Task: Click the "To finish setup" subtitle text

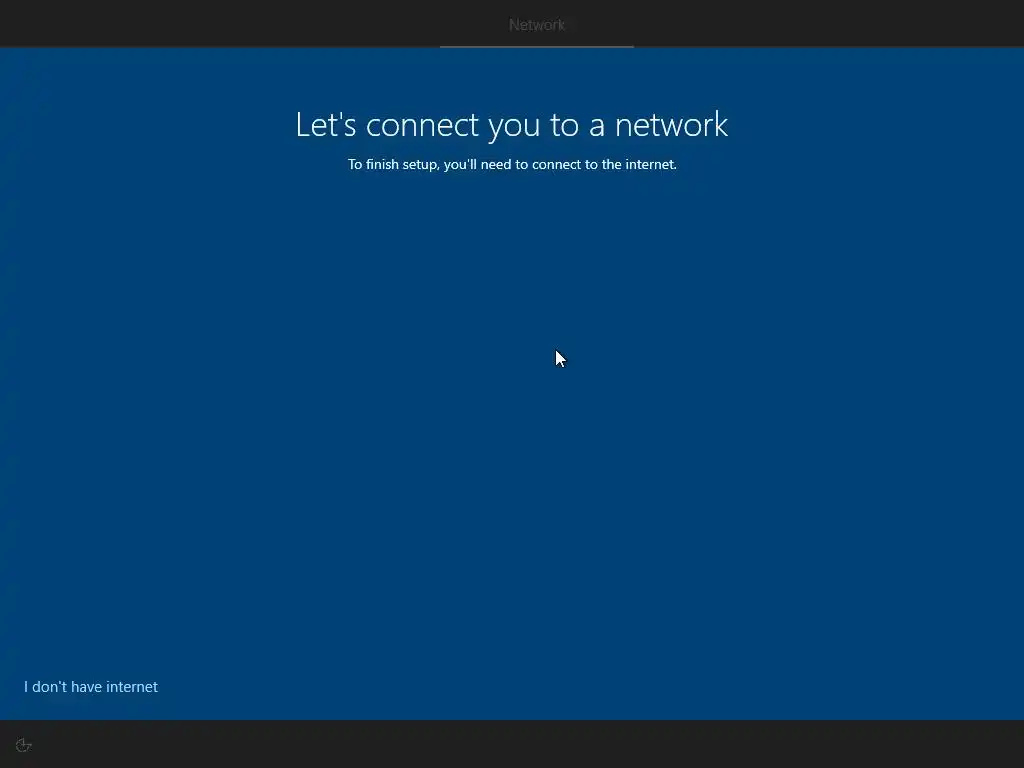Action: tap(512, 164)
